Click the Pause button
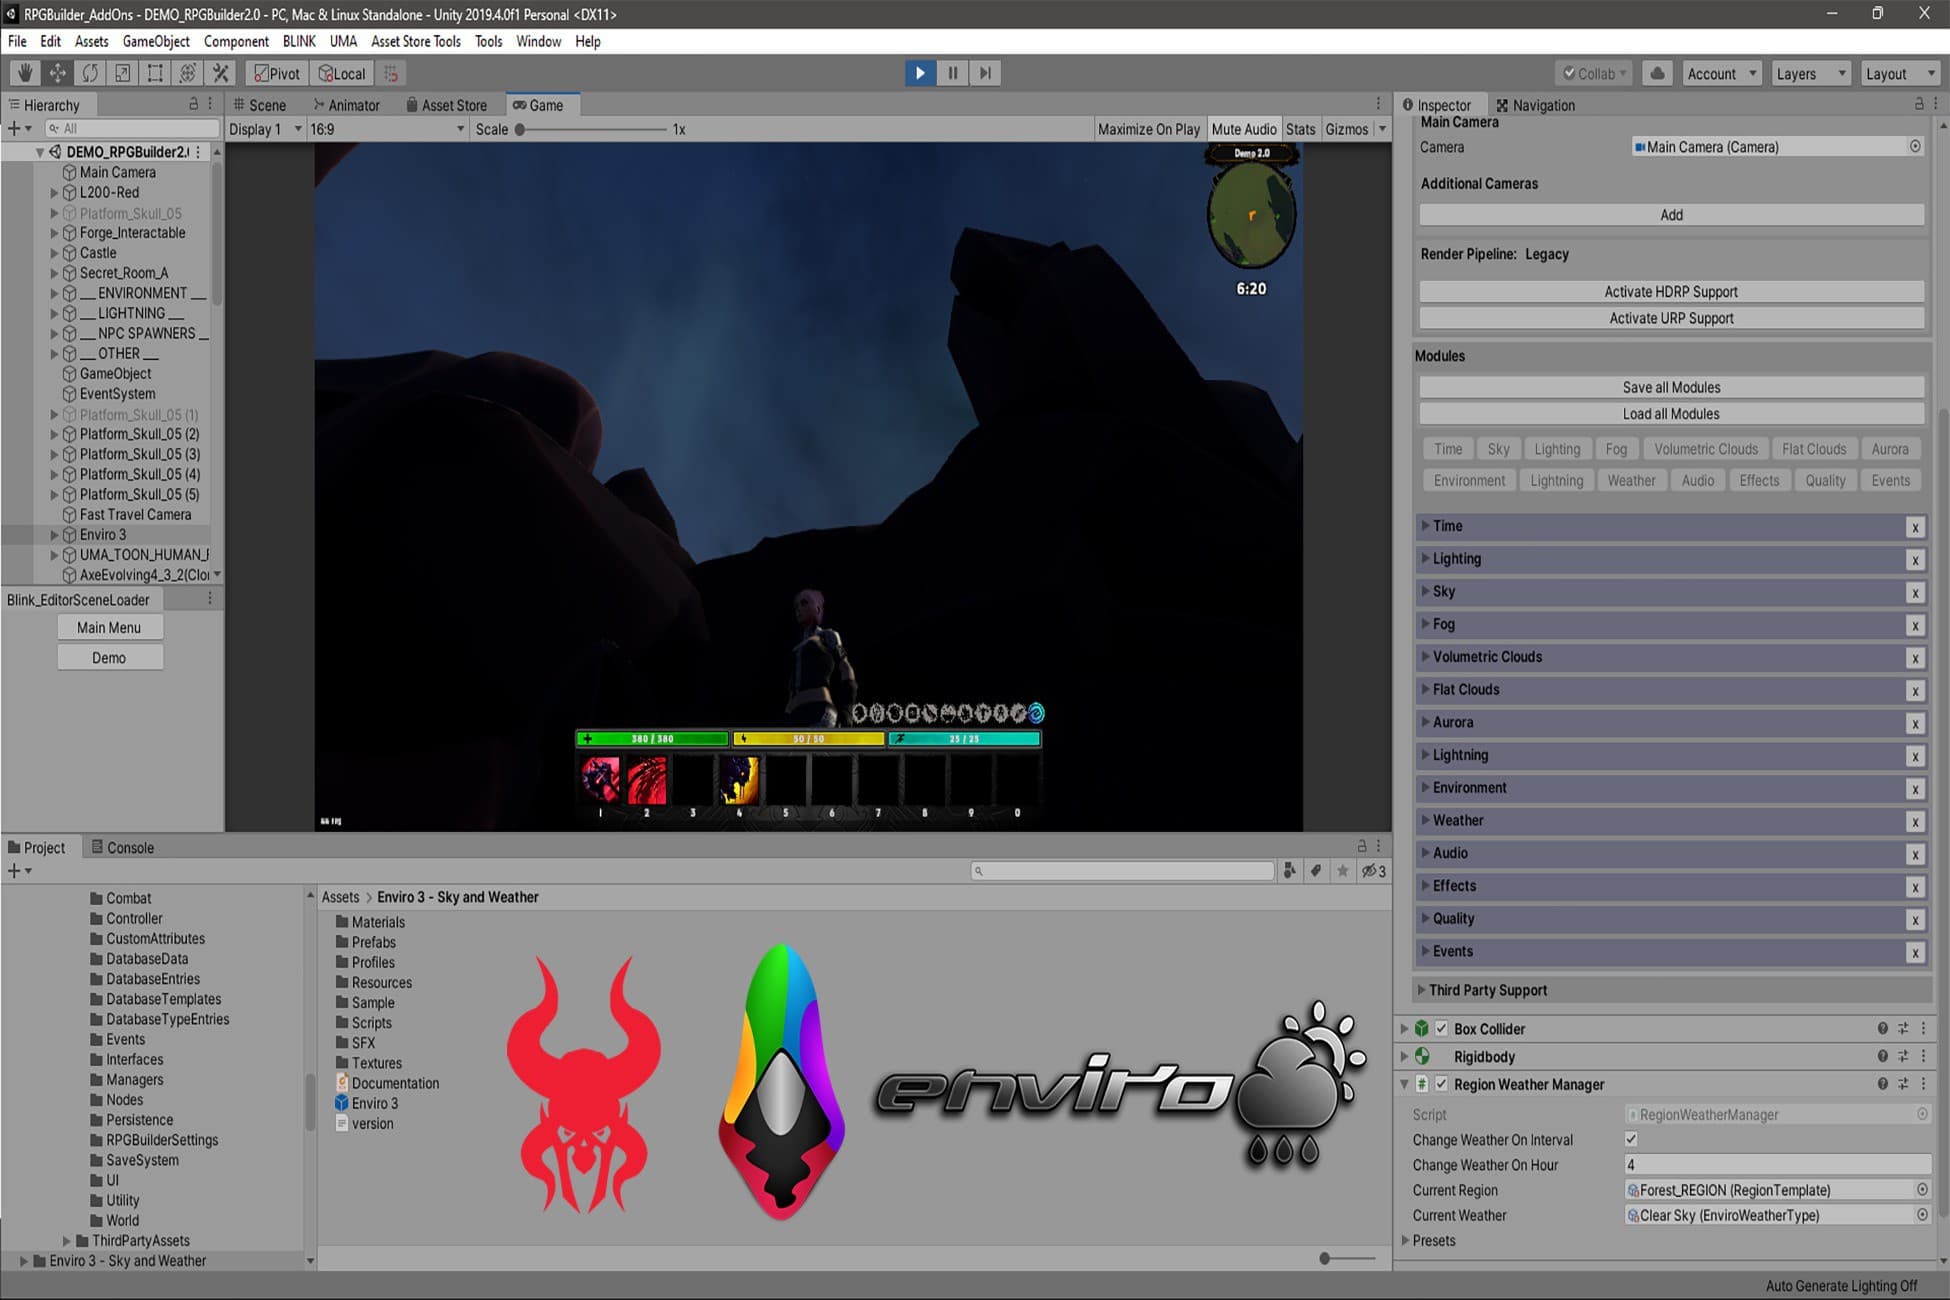Screen dimensions: 1950x1300 click(x=953, y=73)
